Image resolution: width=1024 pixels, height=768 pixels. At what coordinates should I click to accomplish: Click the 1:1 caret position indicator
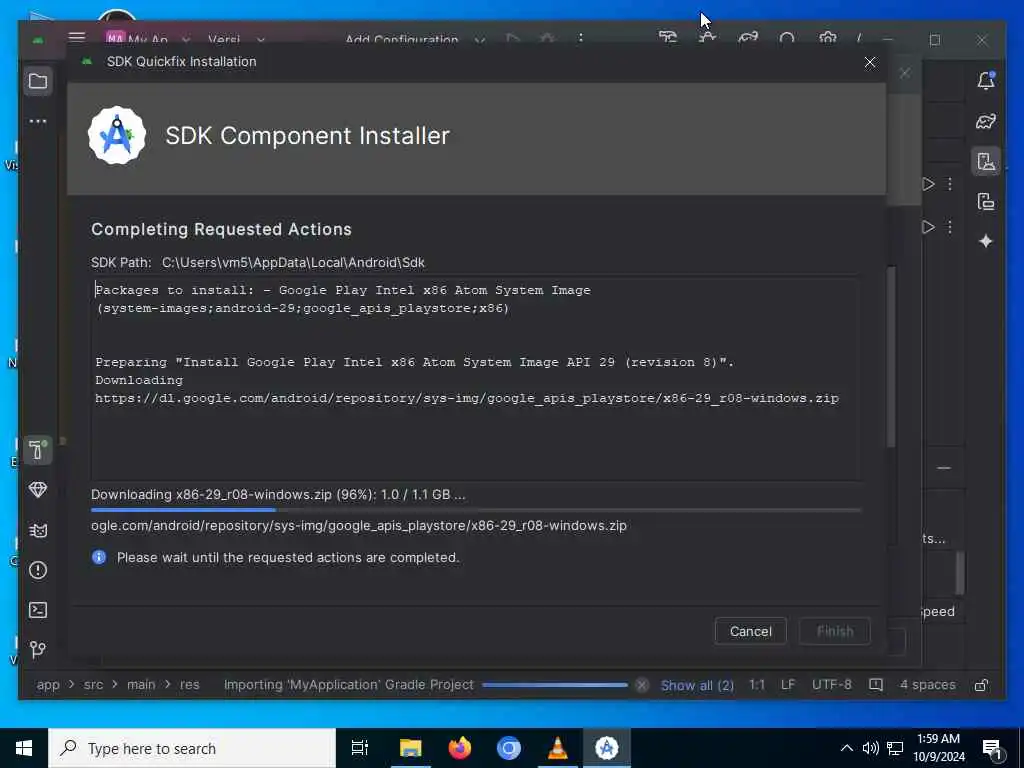pos(756,684)
